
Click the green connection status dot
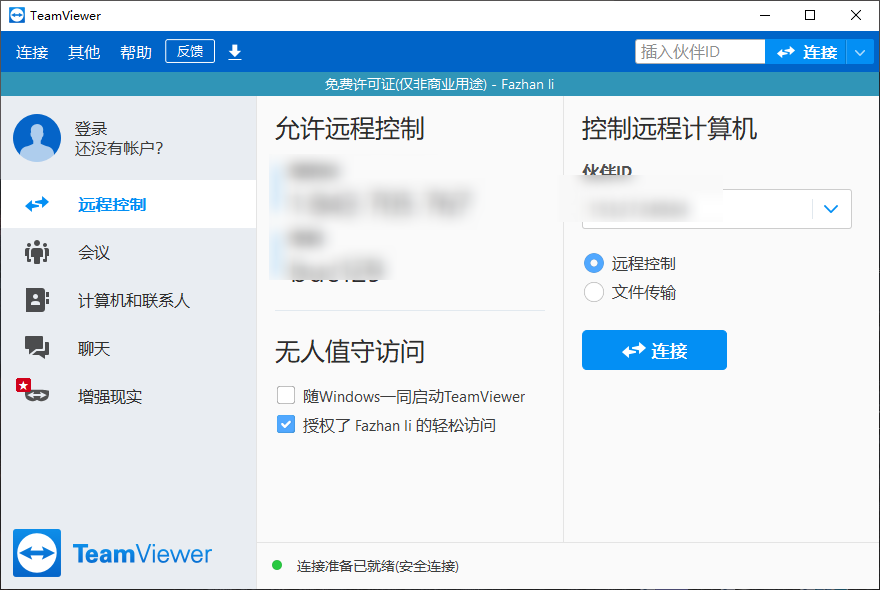(x=277, y=565)
